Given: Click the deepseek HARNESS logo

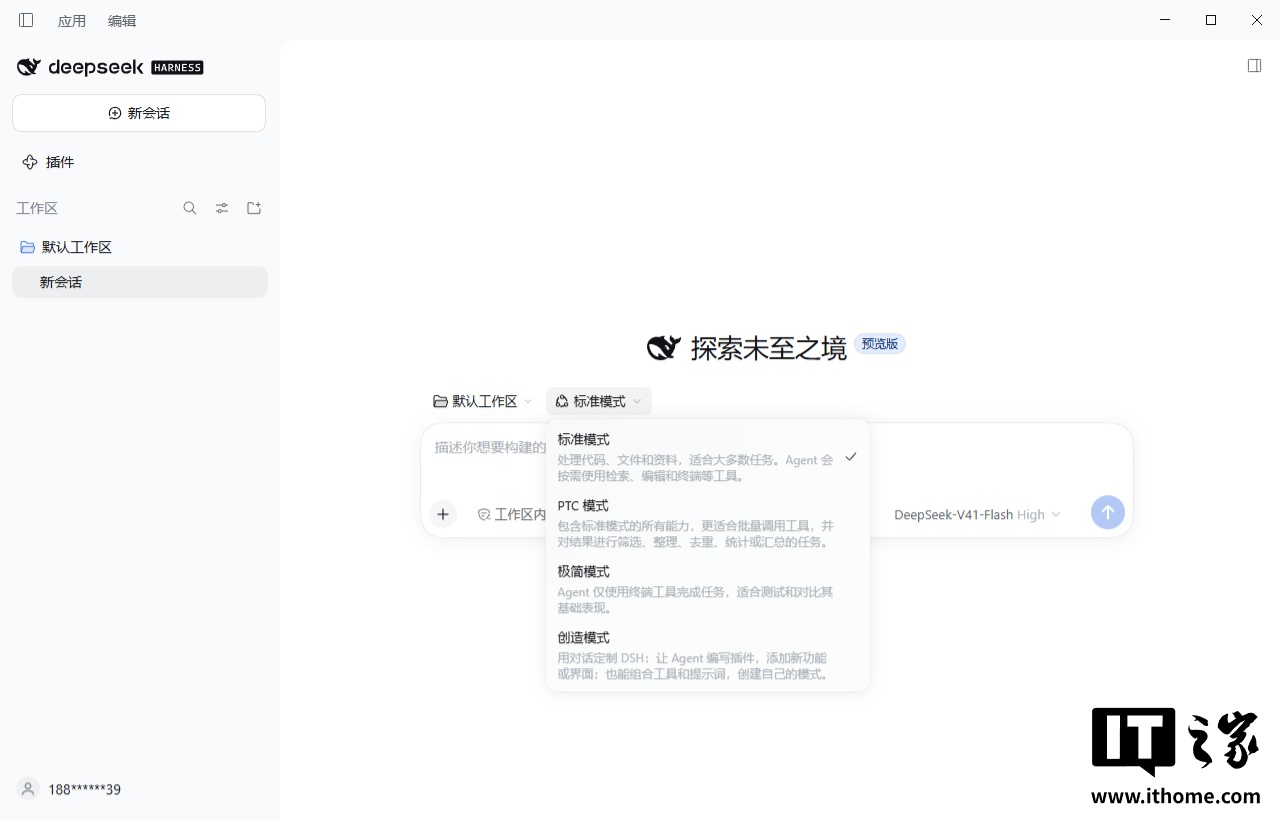Looking at the screenshot, I should [x=110, y=67].
